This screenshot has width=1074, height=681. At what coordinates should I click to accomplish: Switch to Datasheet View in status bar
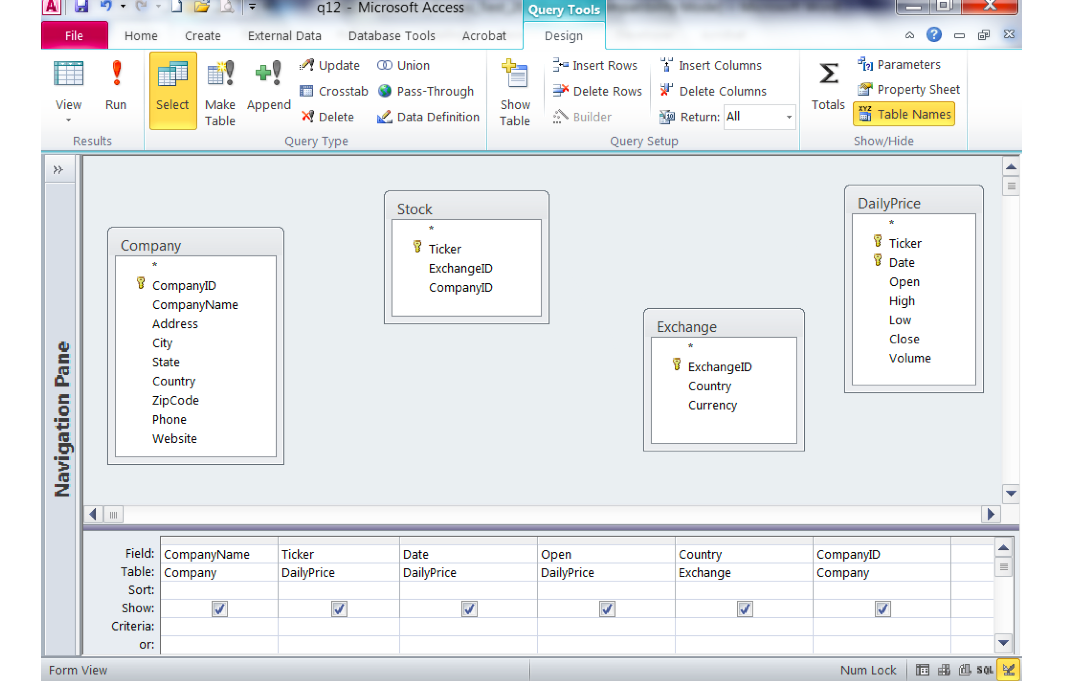(923, 670)
